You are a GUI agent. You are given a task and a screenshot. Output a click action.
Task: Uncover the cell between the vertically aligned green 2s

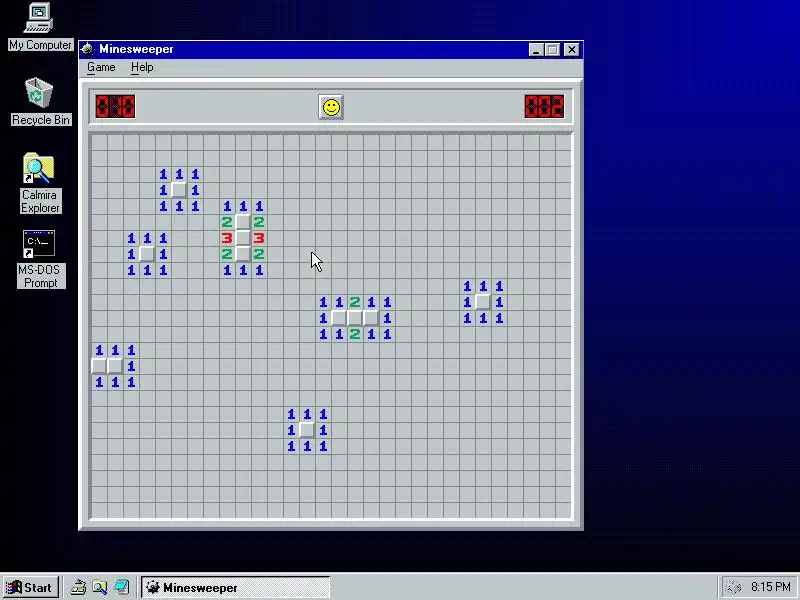point(355,318)
